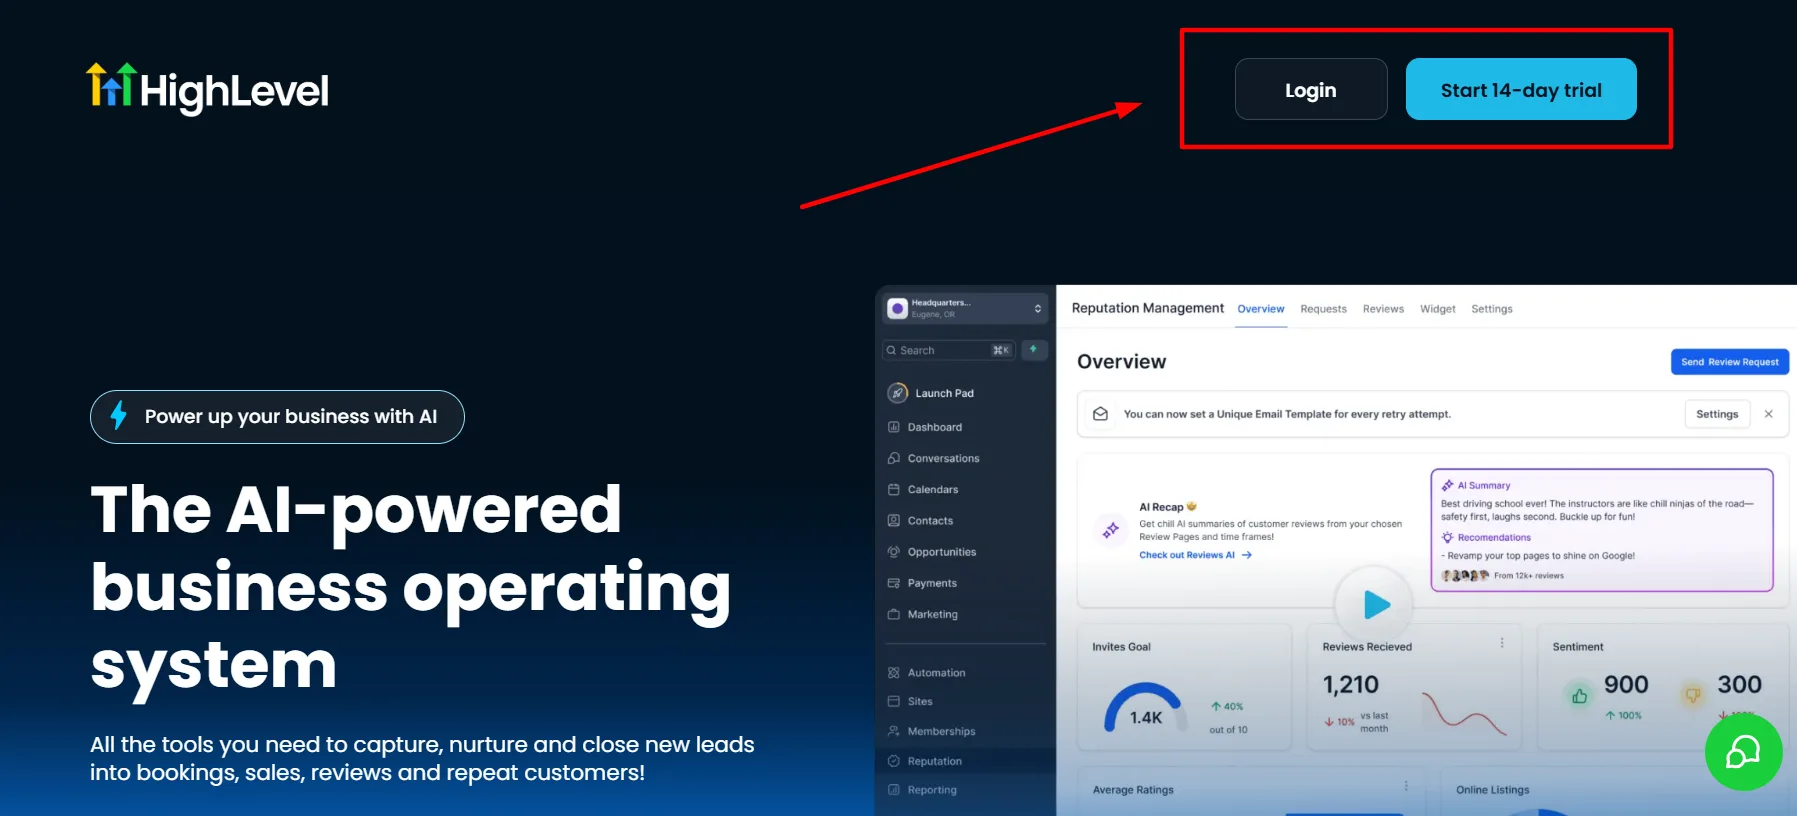Image resolution: width=1797 pixels, height=816 pixels.
Task: Click the Opportunities sidebar icon
Action: pyautogui.click(x=894, y=552)
